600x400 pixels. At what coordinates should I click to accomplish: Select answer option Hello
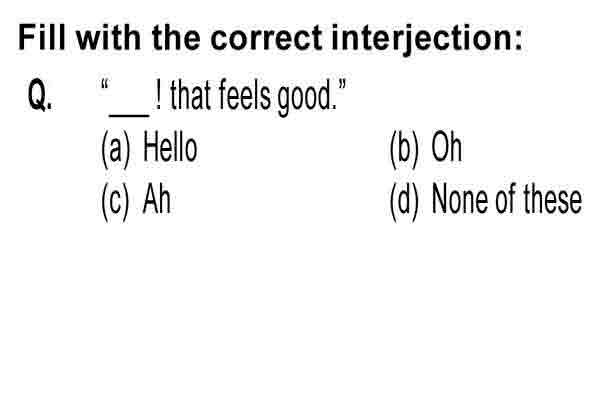[x=170, y=148]
